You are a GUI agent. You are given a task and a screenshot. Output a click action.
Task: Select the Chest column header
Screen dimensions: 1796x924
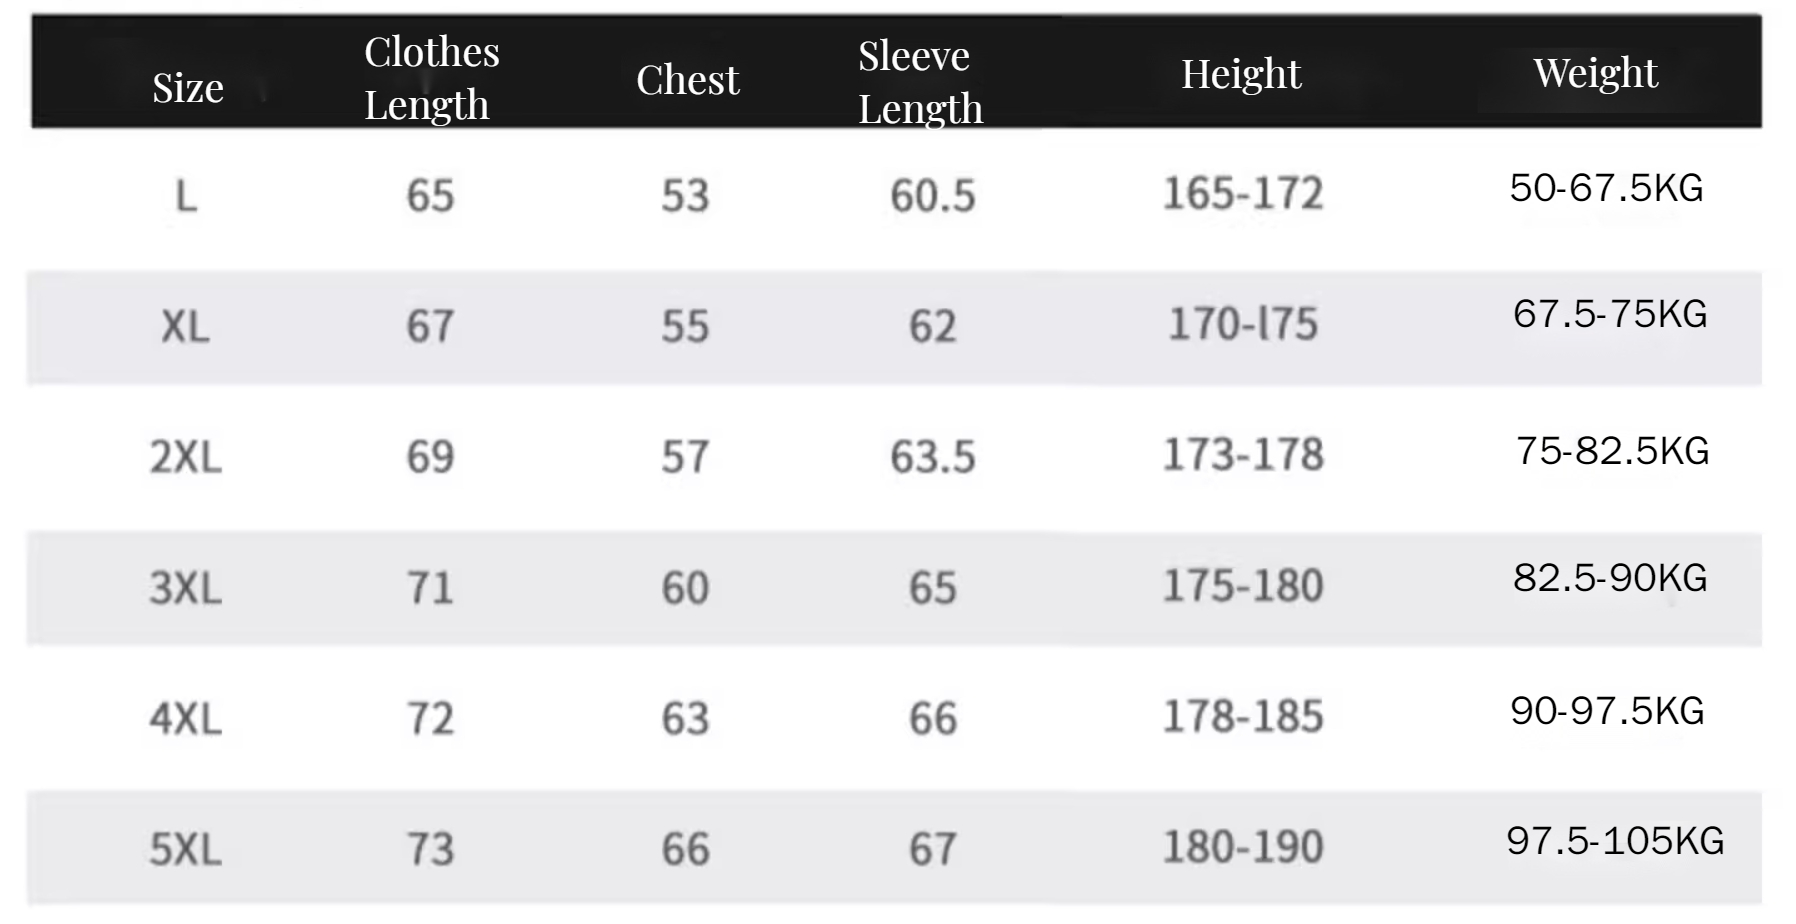[x=688, y=80]
